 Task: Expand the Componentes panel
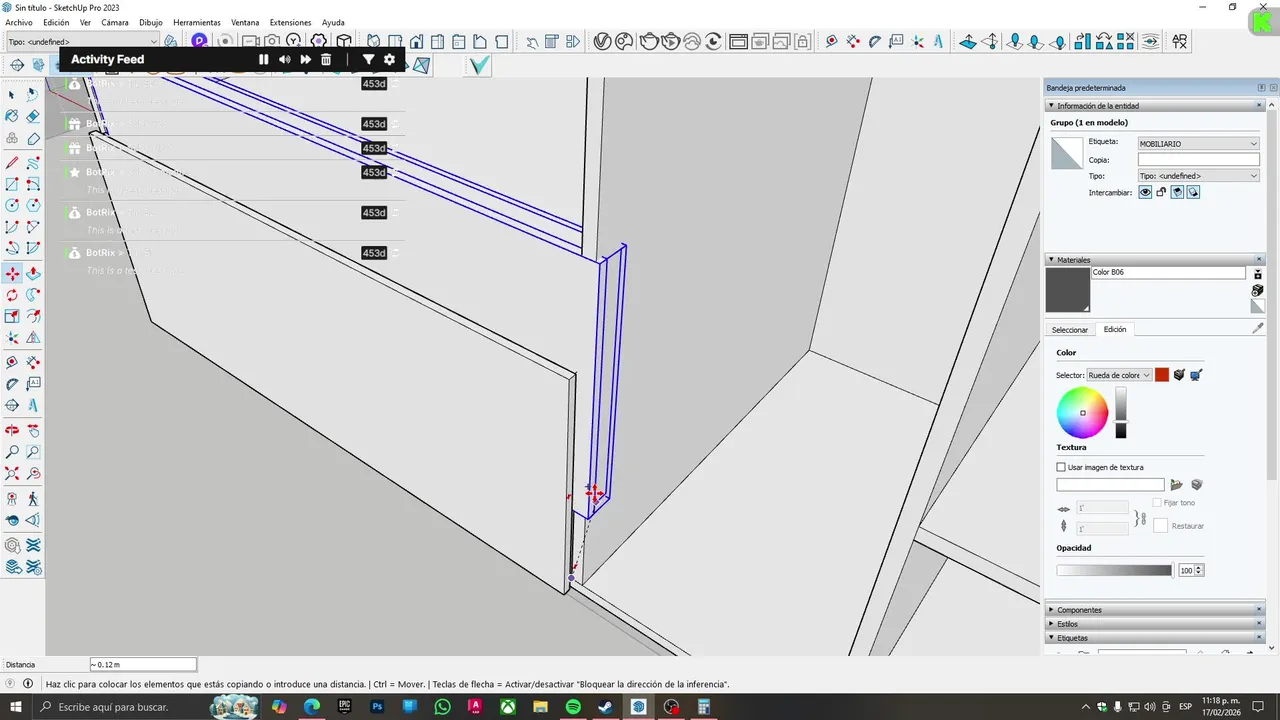[x=1052, y=610]
